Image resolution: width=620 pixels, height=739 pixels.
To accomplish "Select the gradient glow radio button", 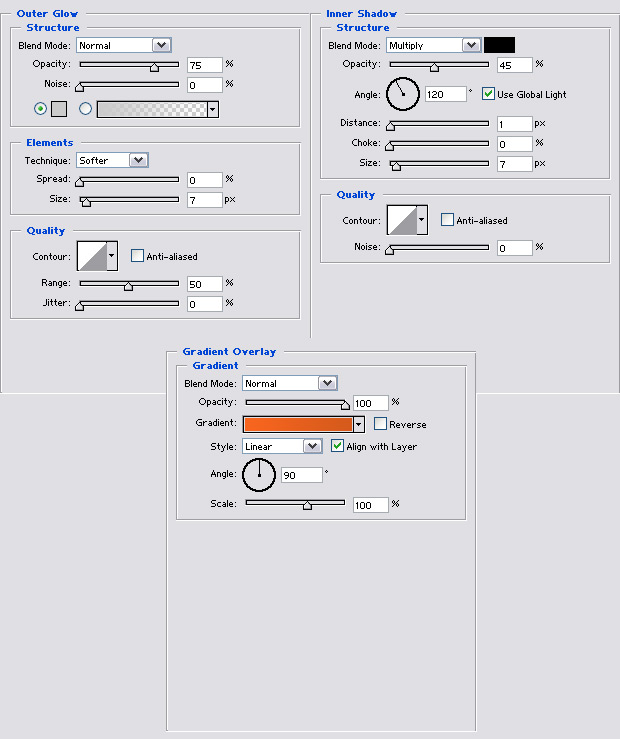I will click(x=85, y=109).
